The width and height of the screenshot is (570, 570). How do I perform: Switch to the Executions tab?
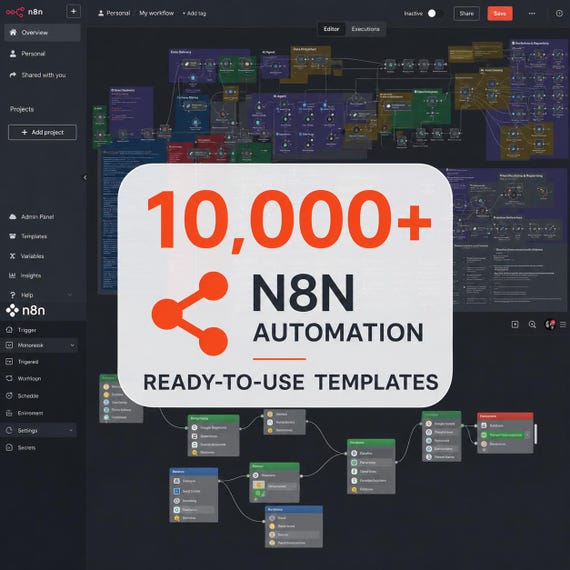click(365, 29)
